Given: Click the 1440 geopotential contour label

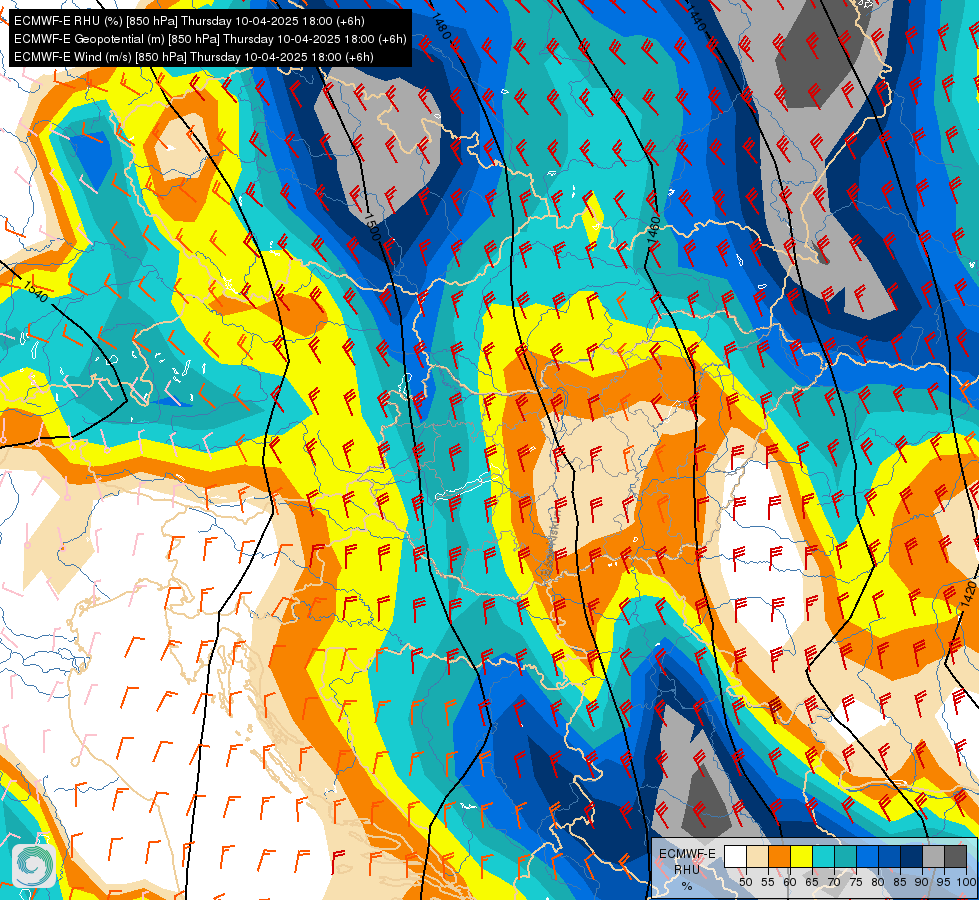Looking at the screenshot, I should 697,19.
